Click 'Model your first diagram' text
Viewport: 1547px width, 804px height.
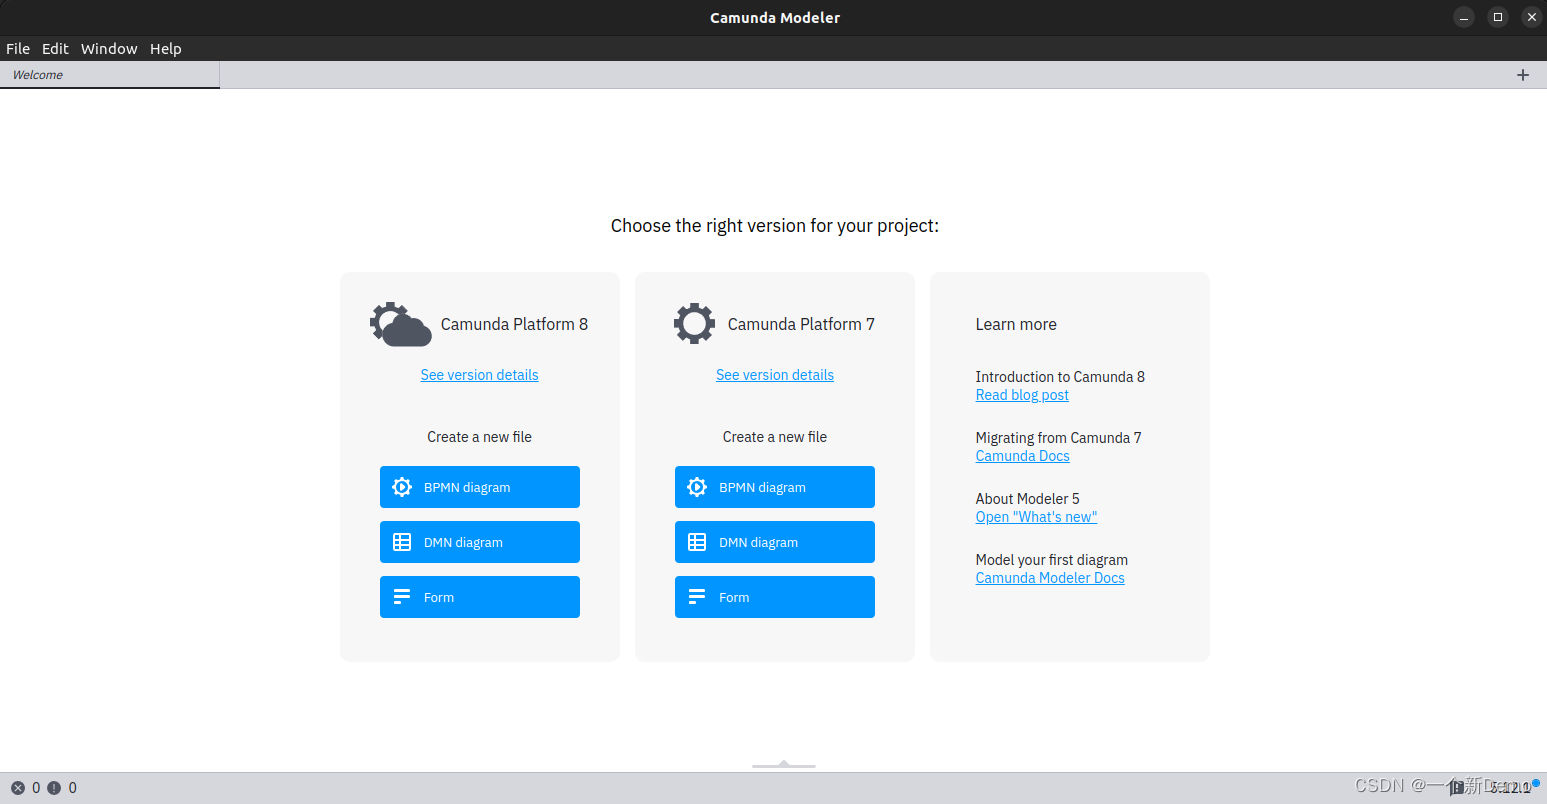pos(1051,560)
